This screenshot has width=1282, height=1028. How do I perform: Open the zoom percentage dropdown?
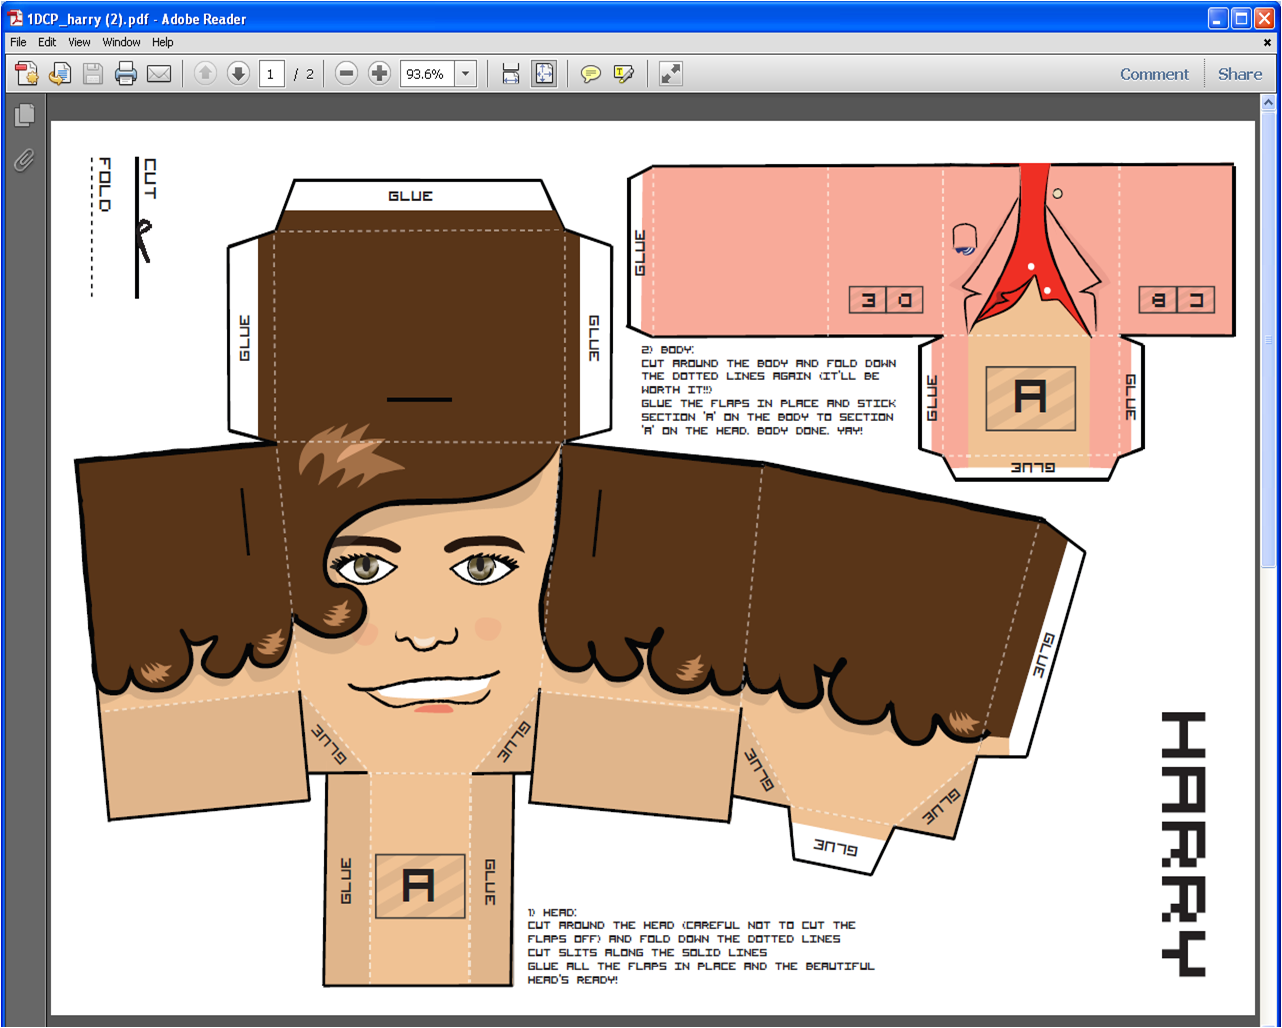pyautogui.click(x=465, y=73)
